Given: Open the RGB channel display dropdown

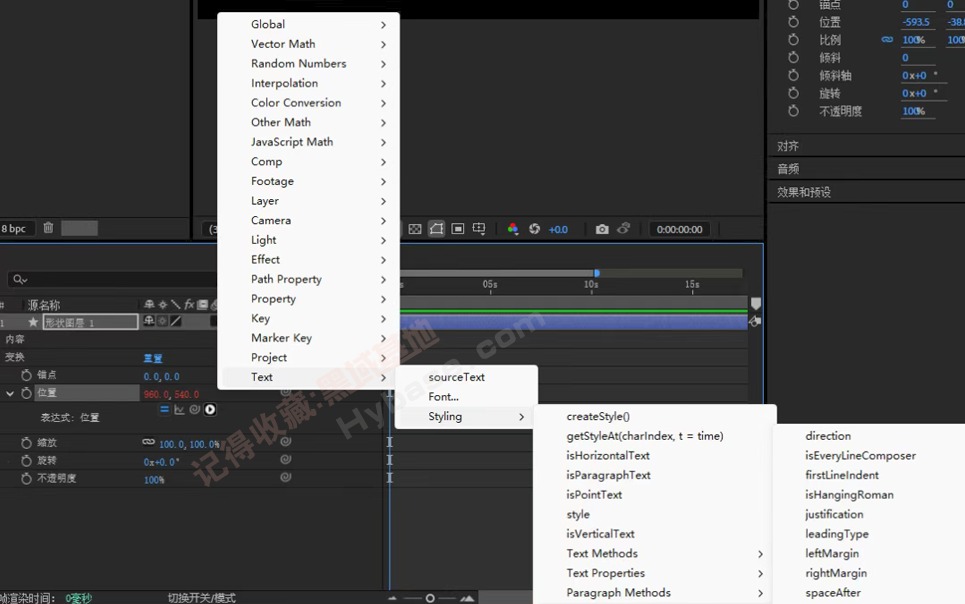Looking at the screenshot, I should tap(512, 229).
